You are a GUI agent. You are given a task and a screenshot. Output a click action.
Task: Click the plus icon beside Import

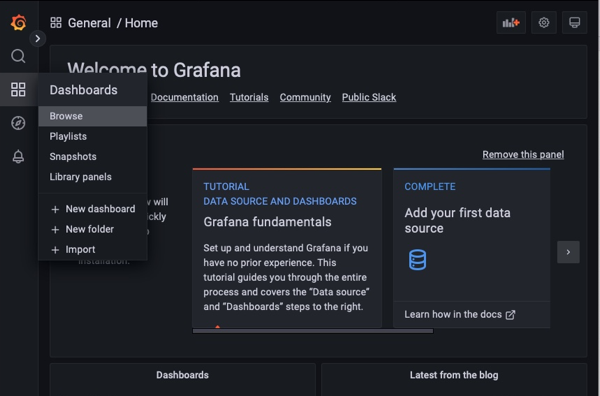[x=55, y=250]
